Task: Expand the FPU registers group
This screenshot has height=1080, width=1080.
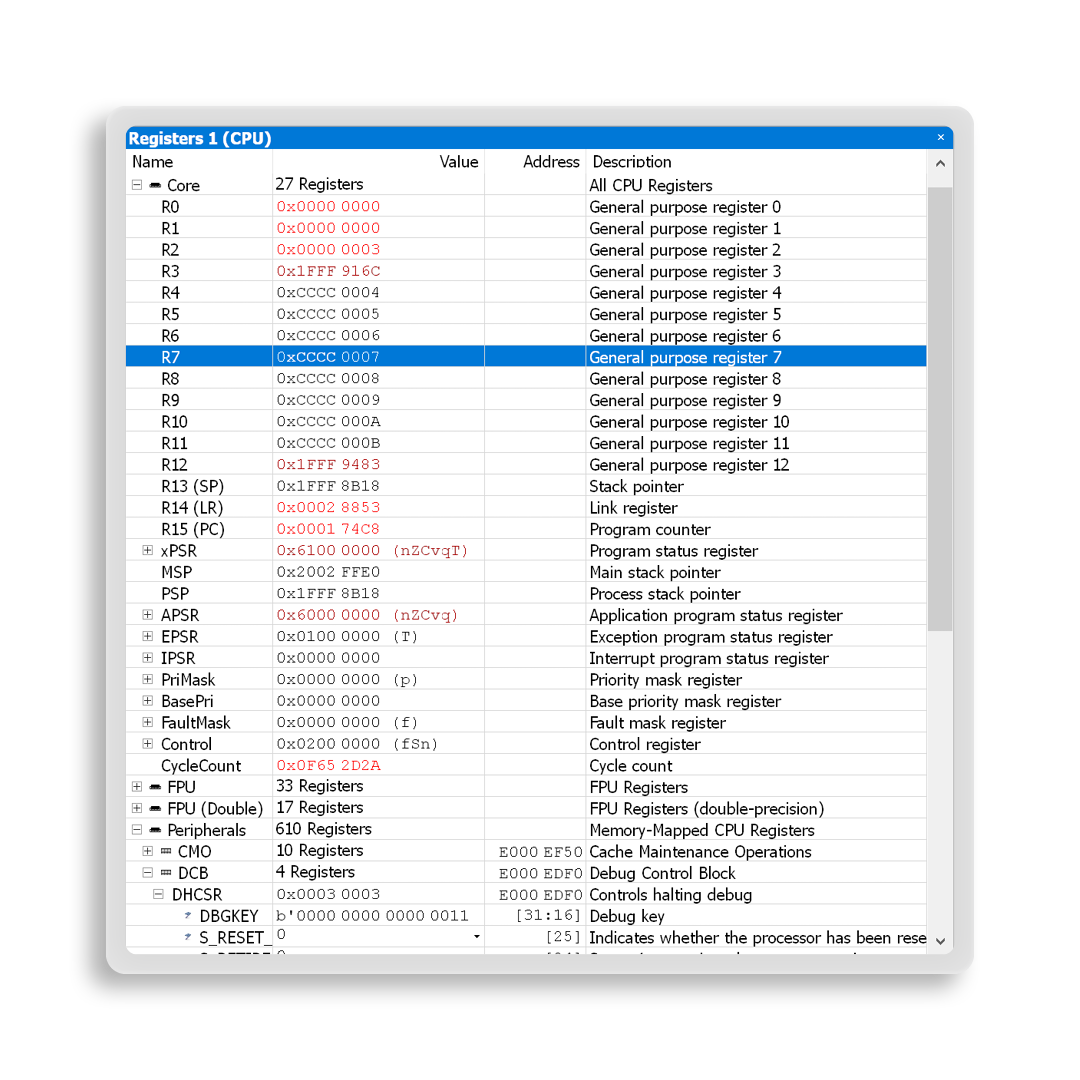Action: coord(137,787)
